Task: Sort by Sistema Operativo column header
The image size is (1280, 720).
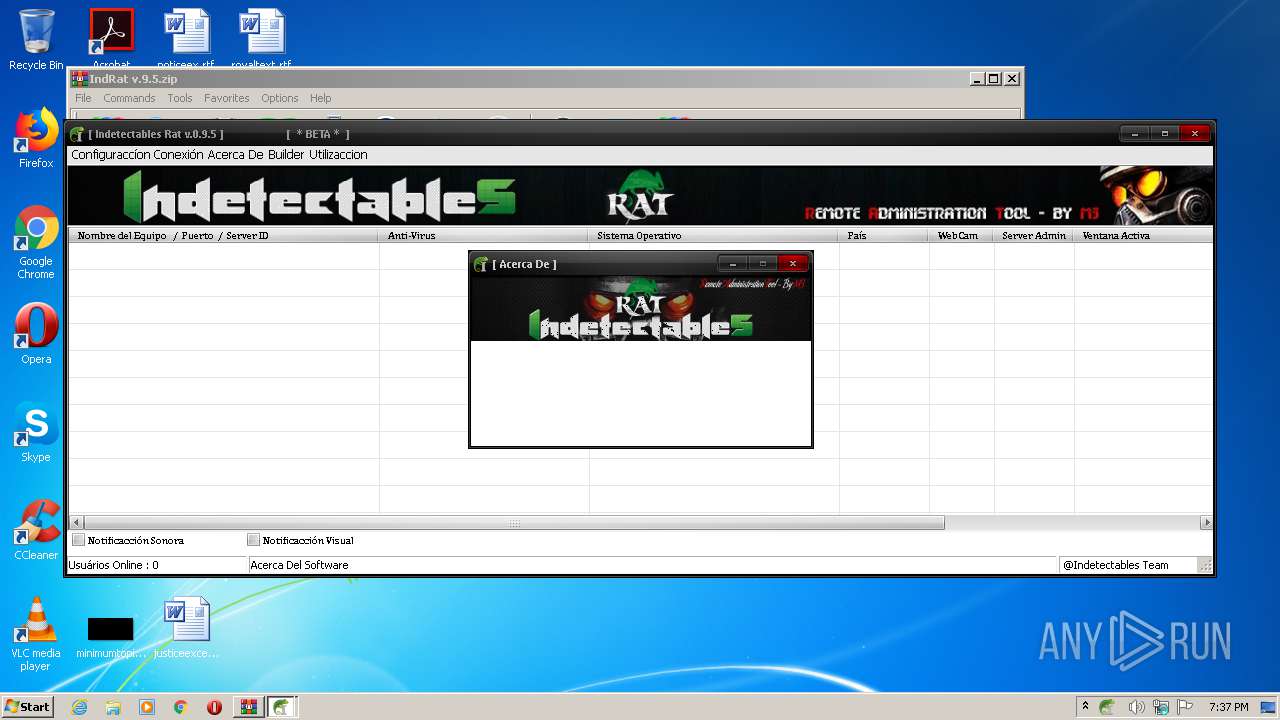Action: [714, 236]
